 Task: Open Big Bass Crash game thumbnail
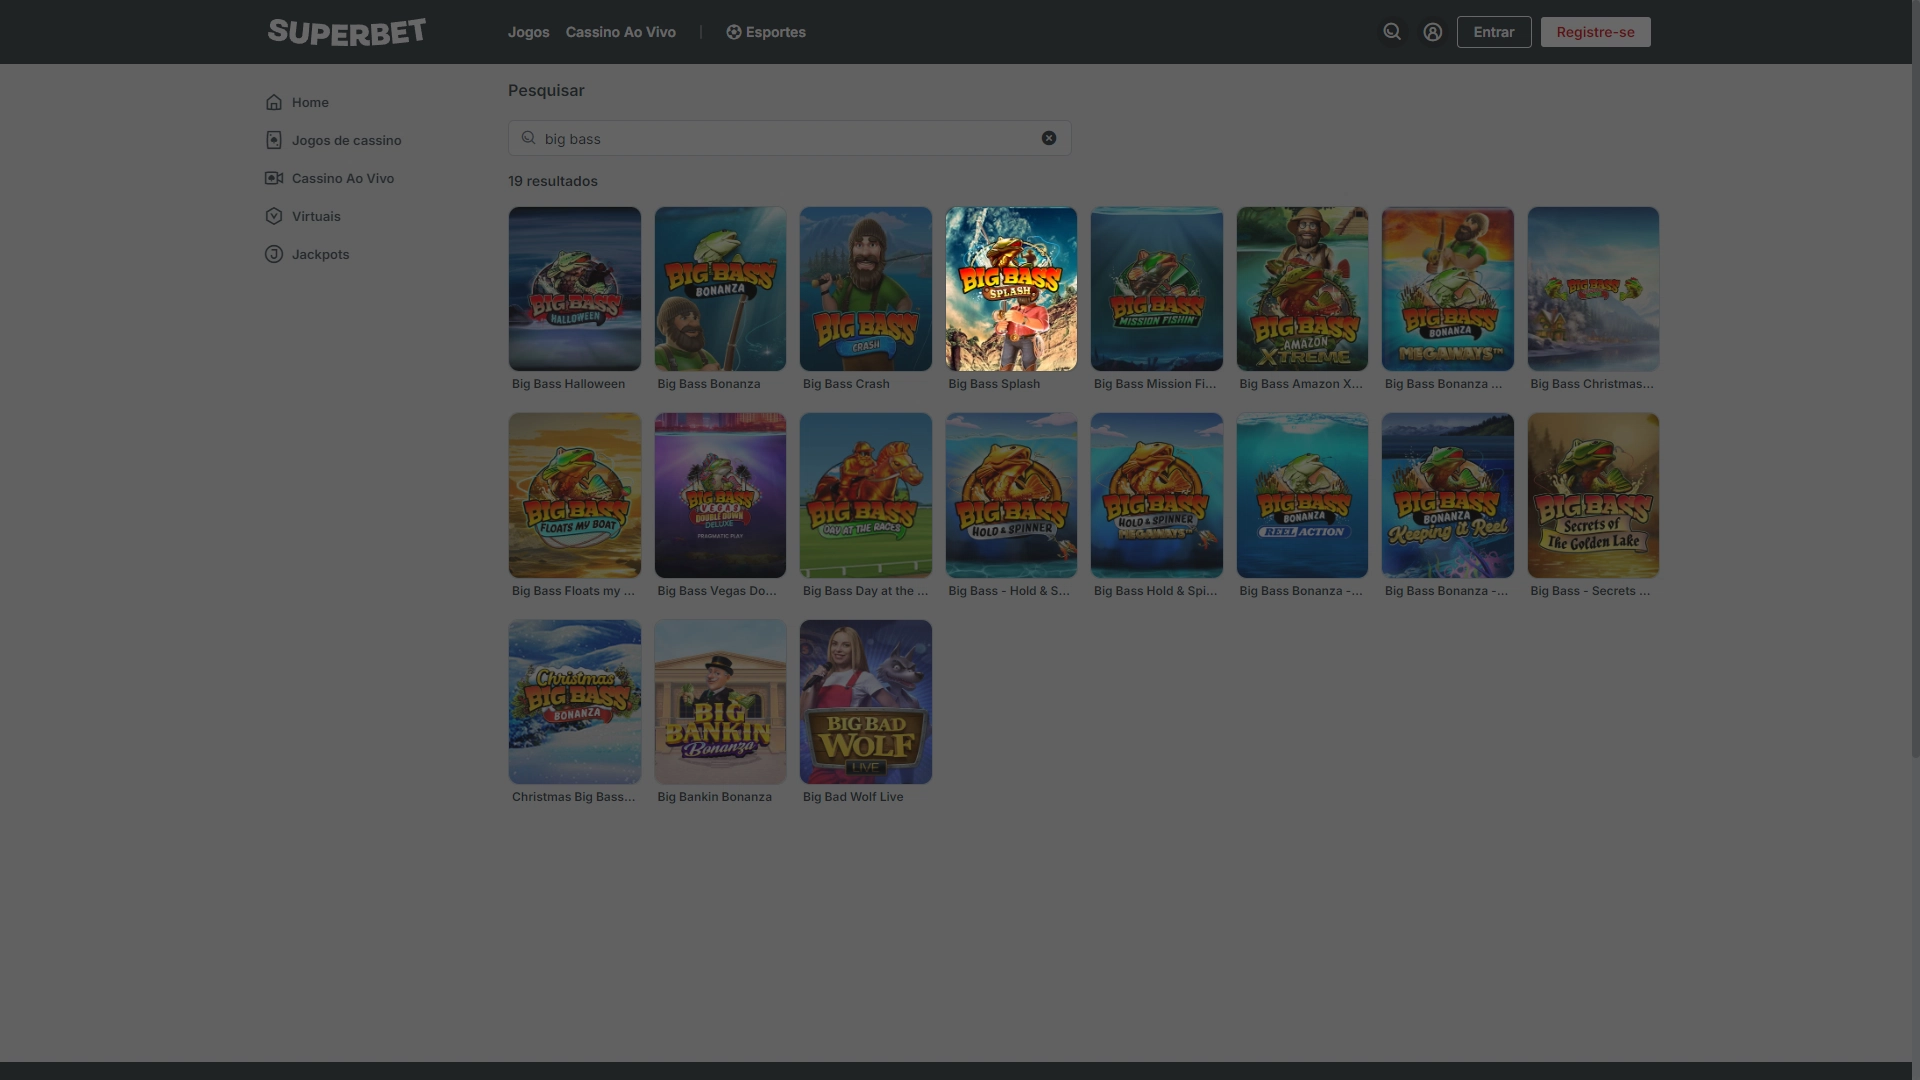tap(865, 289)
